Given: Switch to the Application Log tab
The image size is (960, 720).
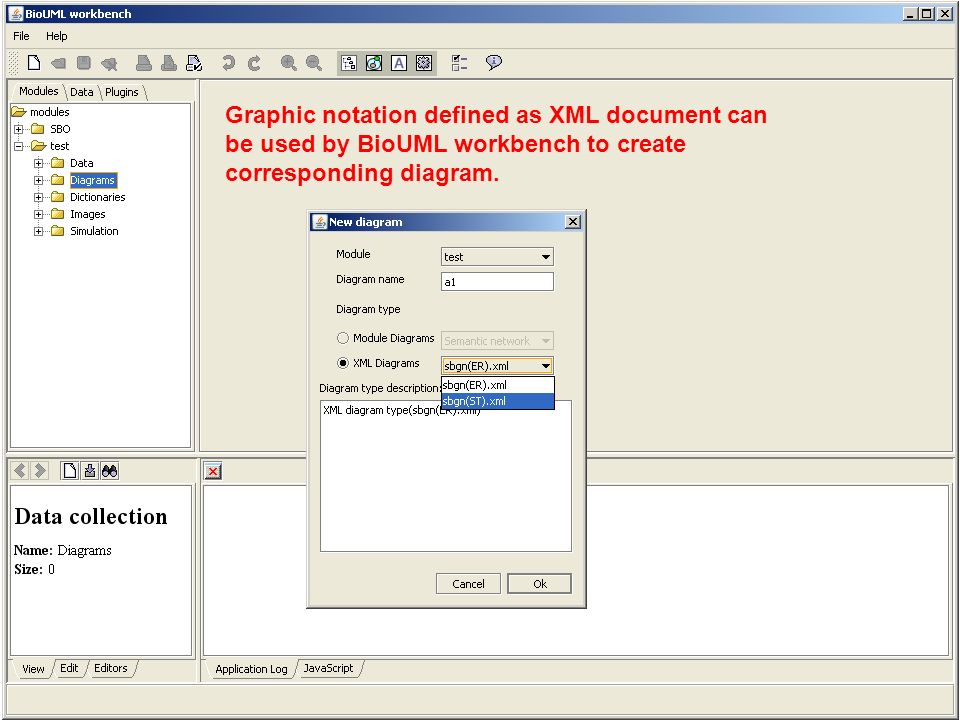Looking at the screenshot, I should 251,669.
